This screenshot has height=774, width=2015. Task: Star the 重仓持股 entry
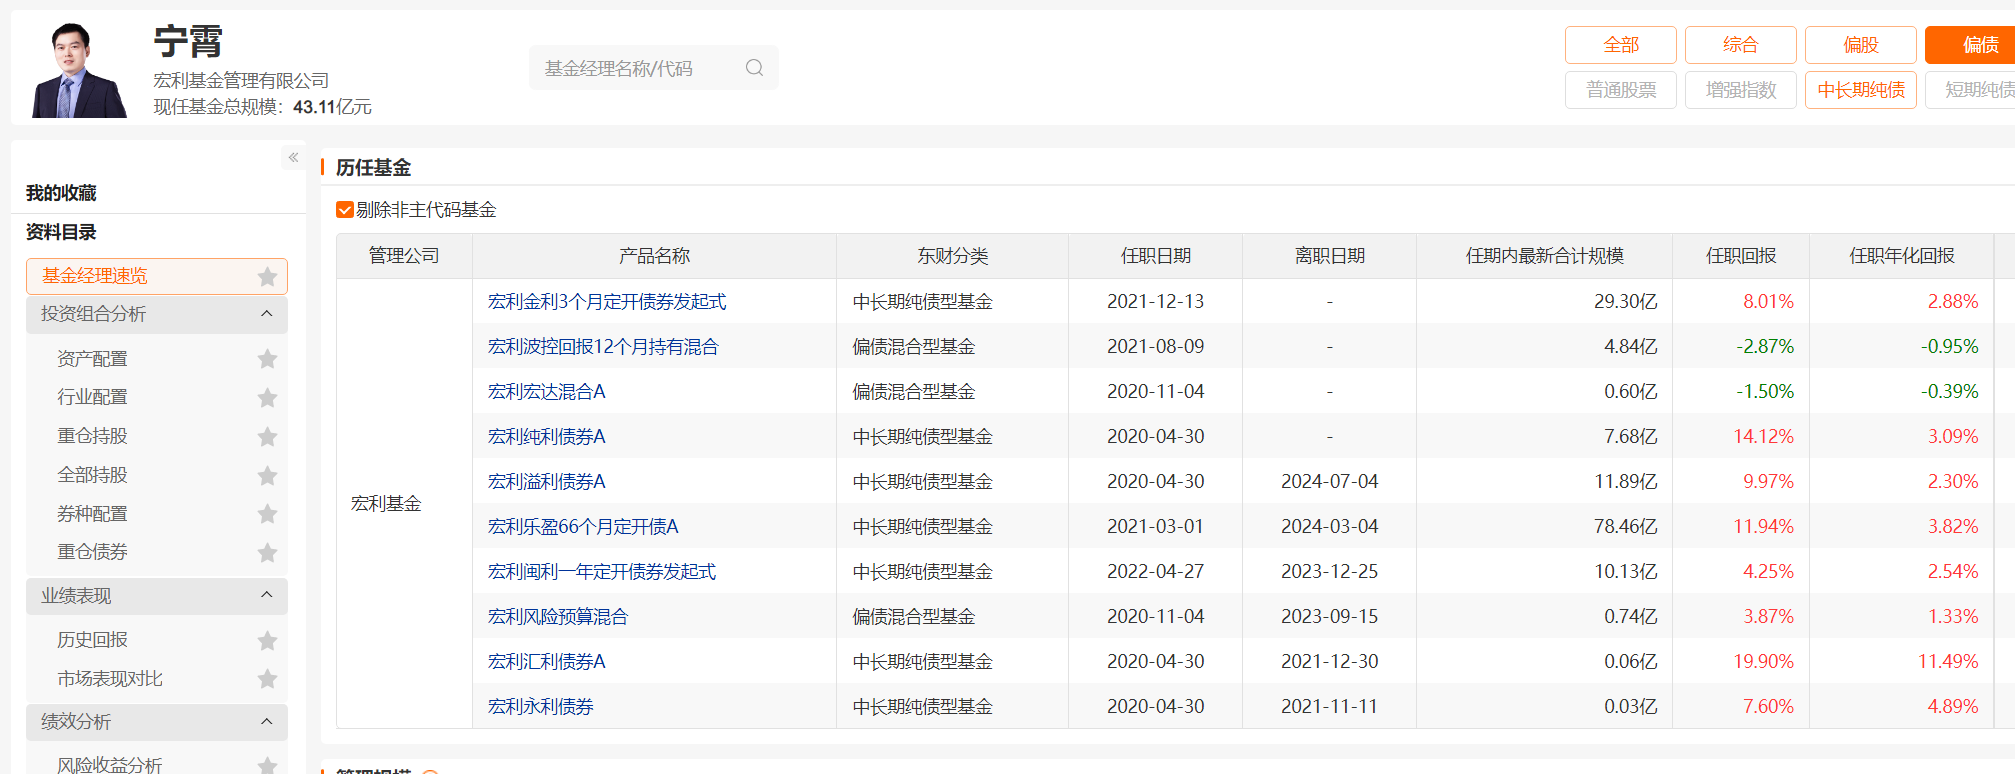point(267,437)
